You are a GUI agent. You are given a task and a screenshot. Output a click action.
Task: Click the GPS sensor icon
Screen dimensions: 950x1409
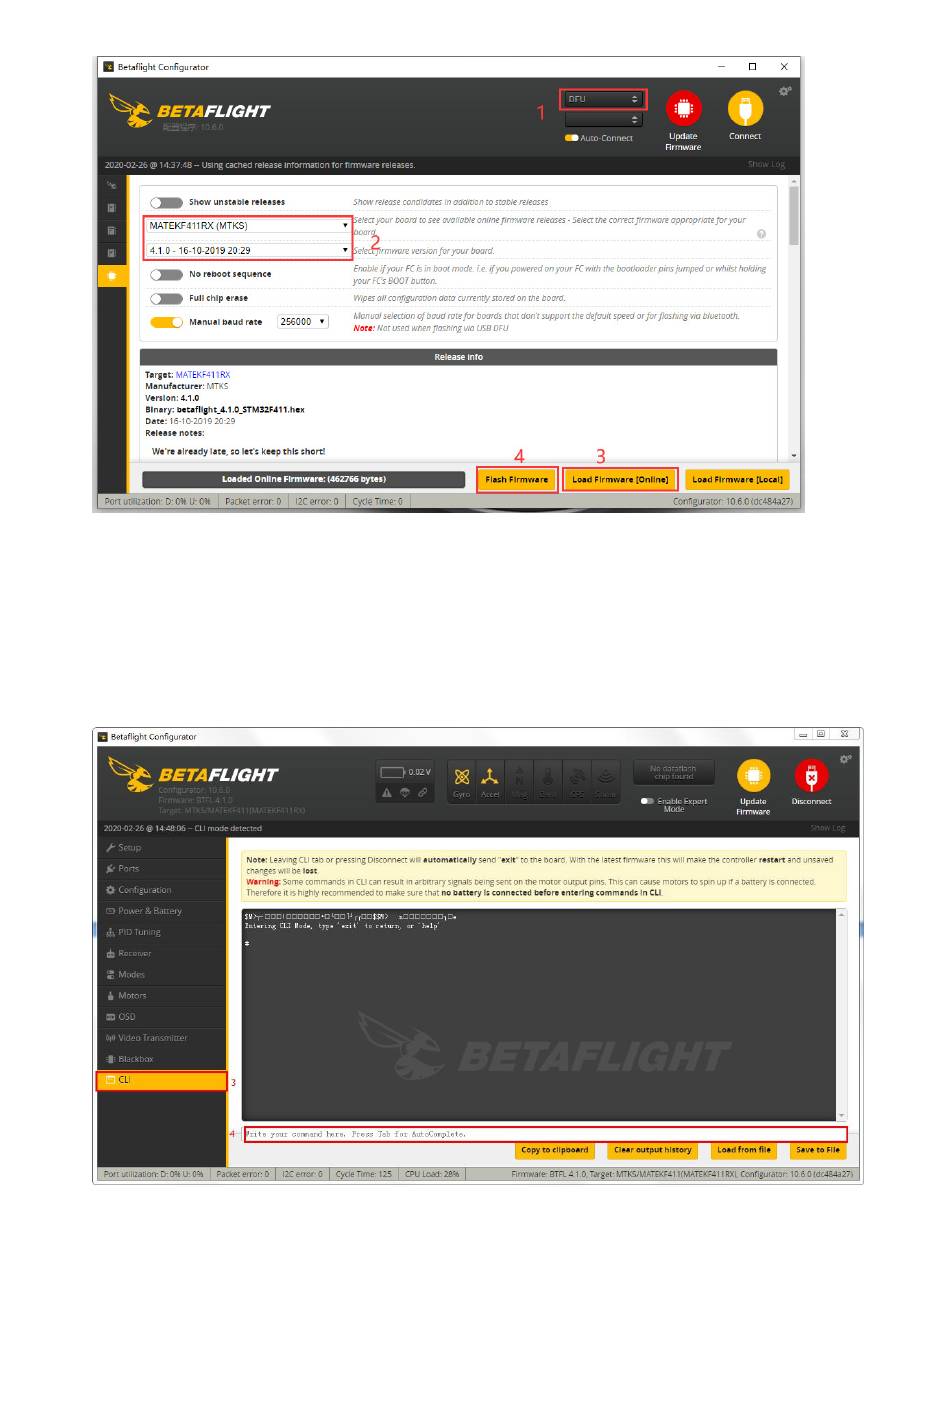577,780
